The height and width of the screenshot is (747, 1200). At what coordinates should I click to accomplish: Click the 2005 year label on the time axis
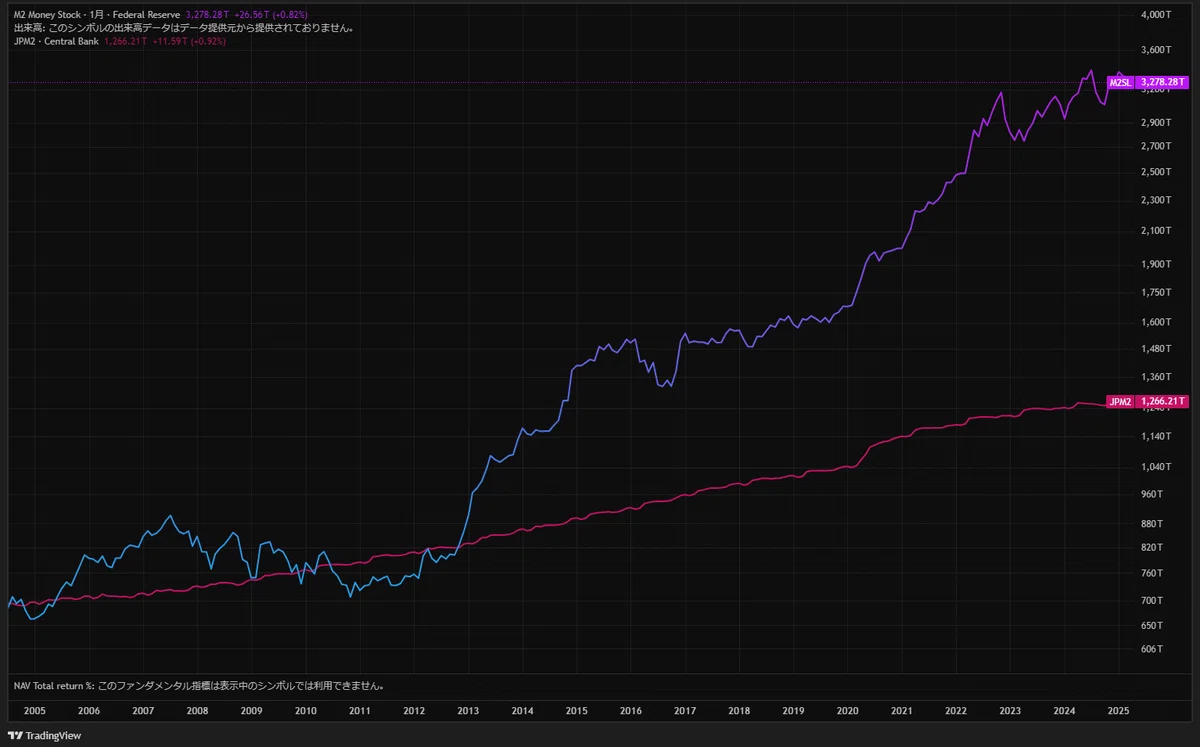[35, 710]
